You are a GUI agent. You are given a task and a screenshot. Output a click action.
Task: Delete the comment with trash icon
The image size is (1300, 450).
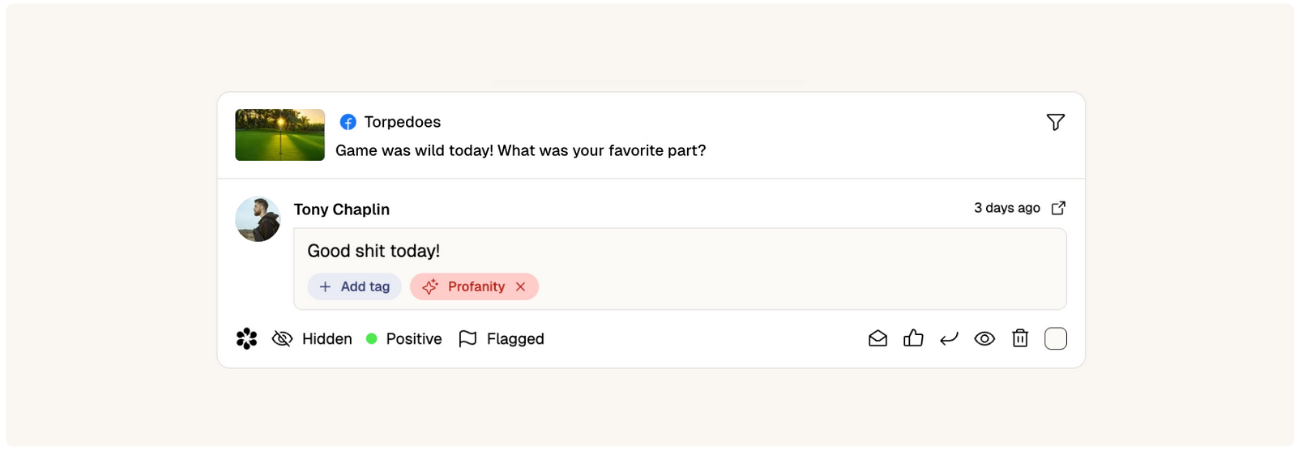1020,339
